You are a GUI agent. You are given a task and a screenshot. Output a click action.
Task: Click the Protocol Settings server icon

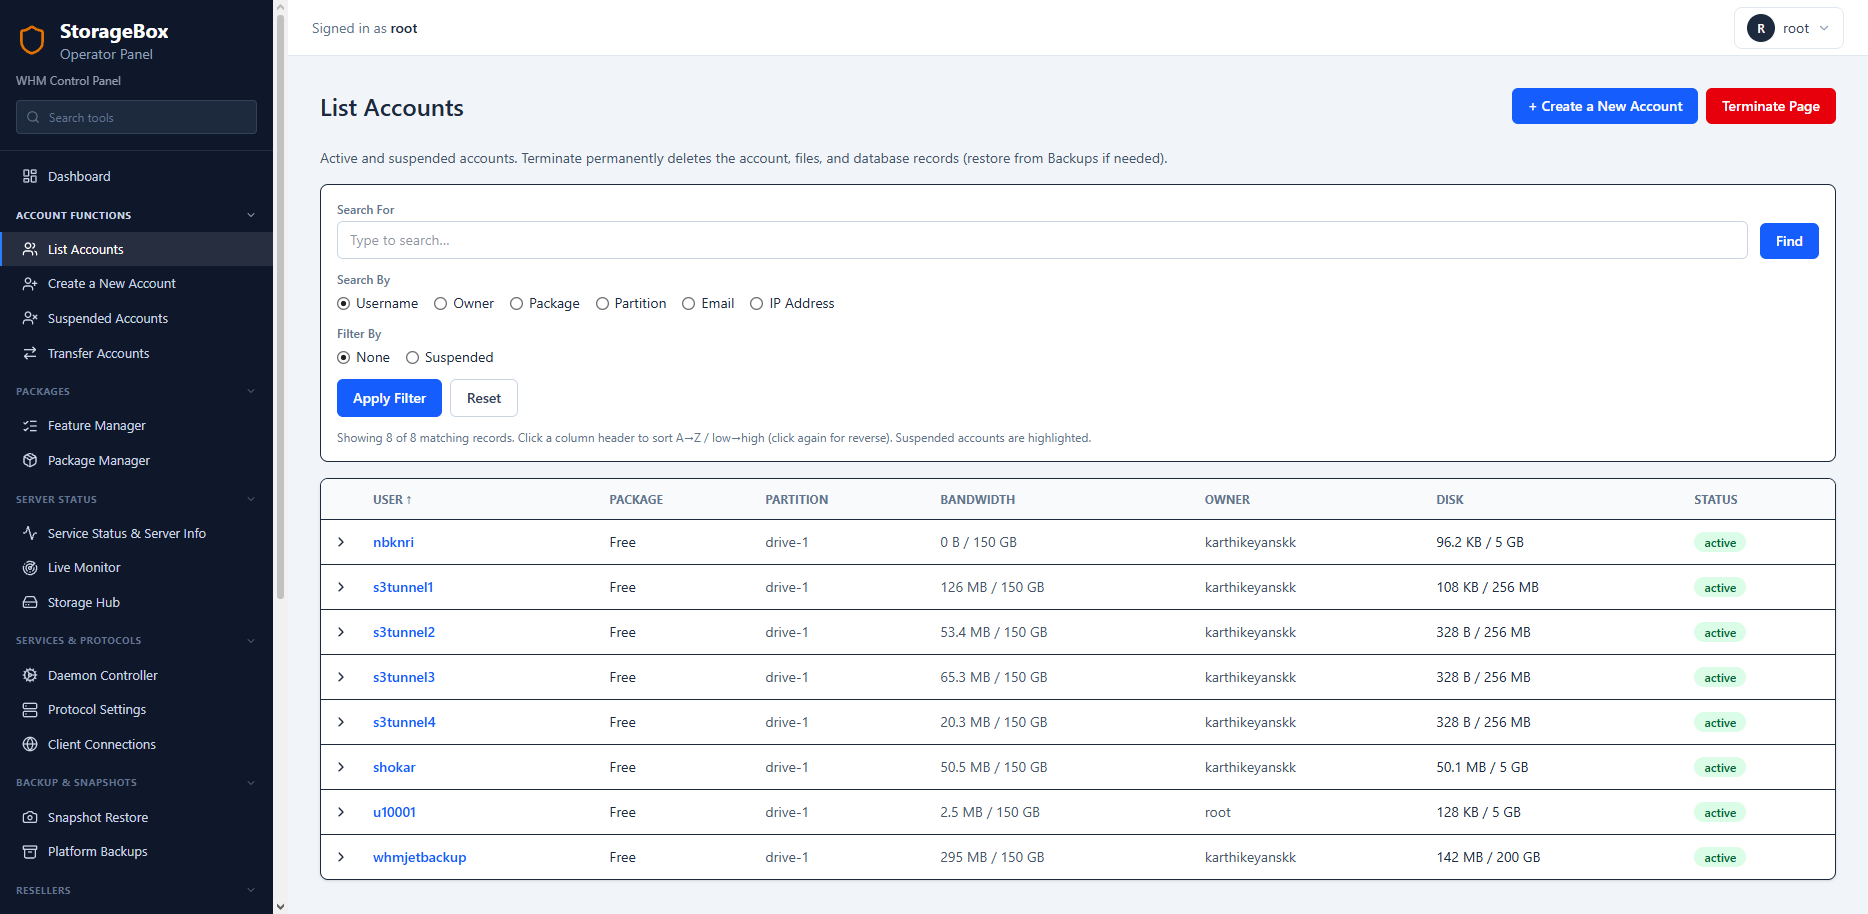30,710
